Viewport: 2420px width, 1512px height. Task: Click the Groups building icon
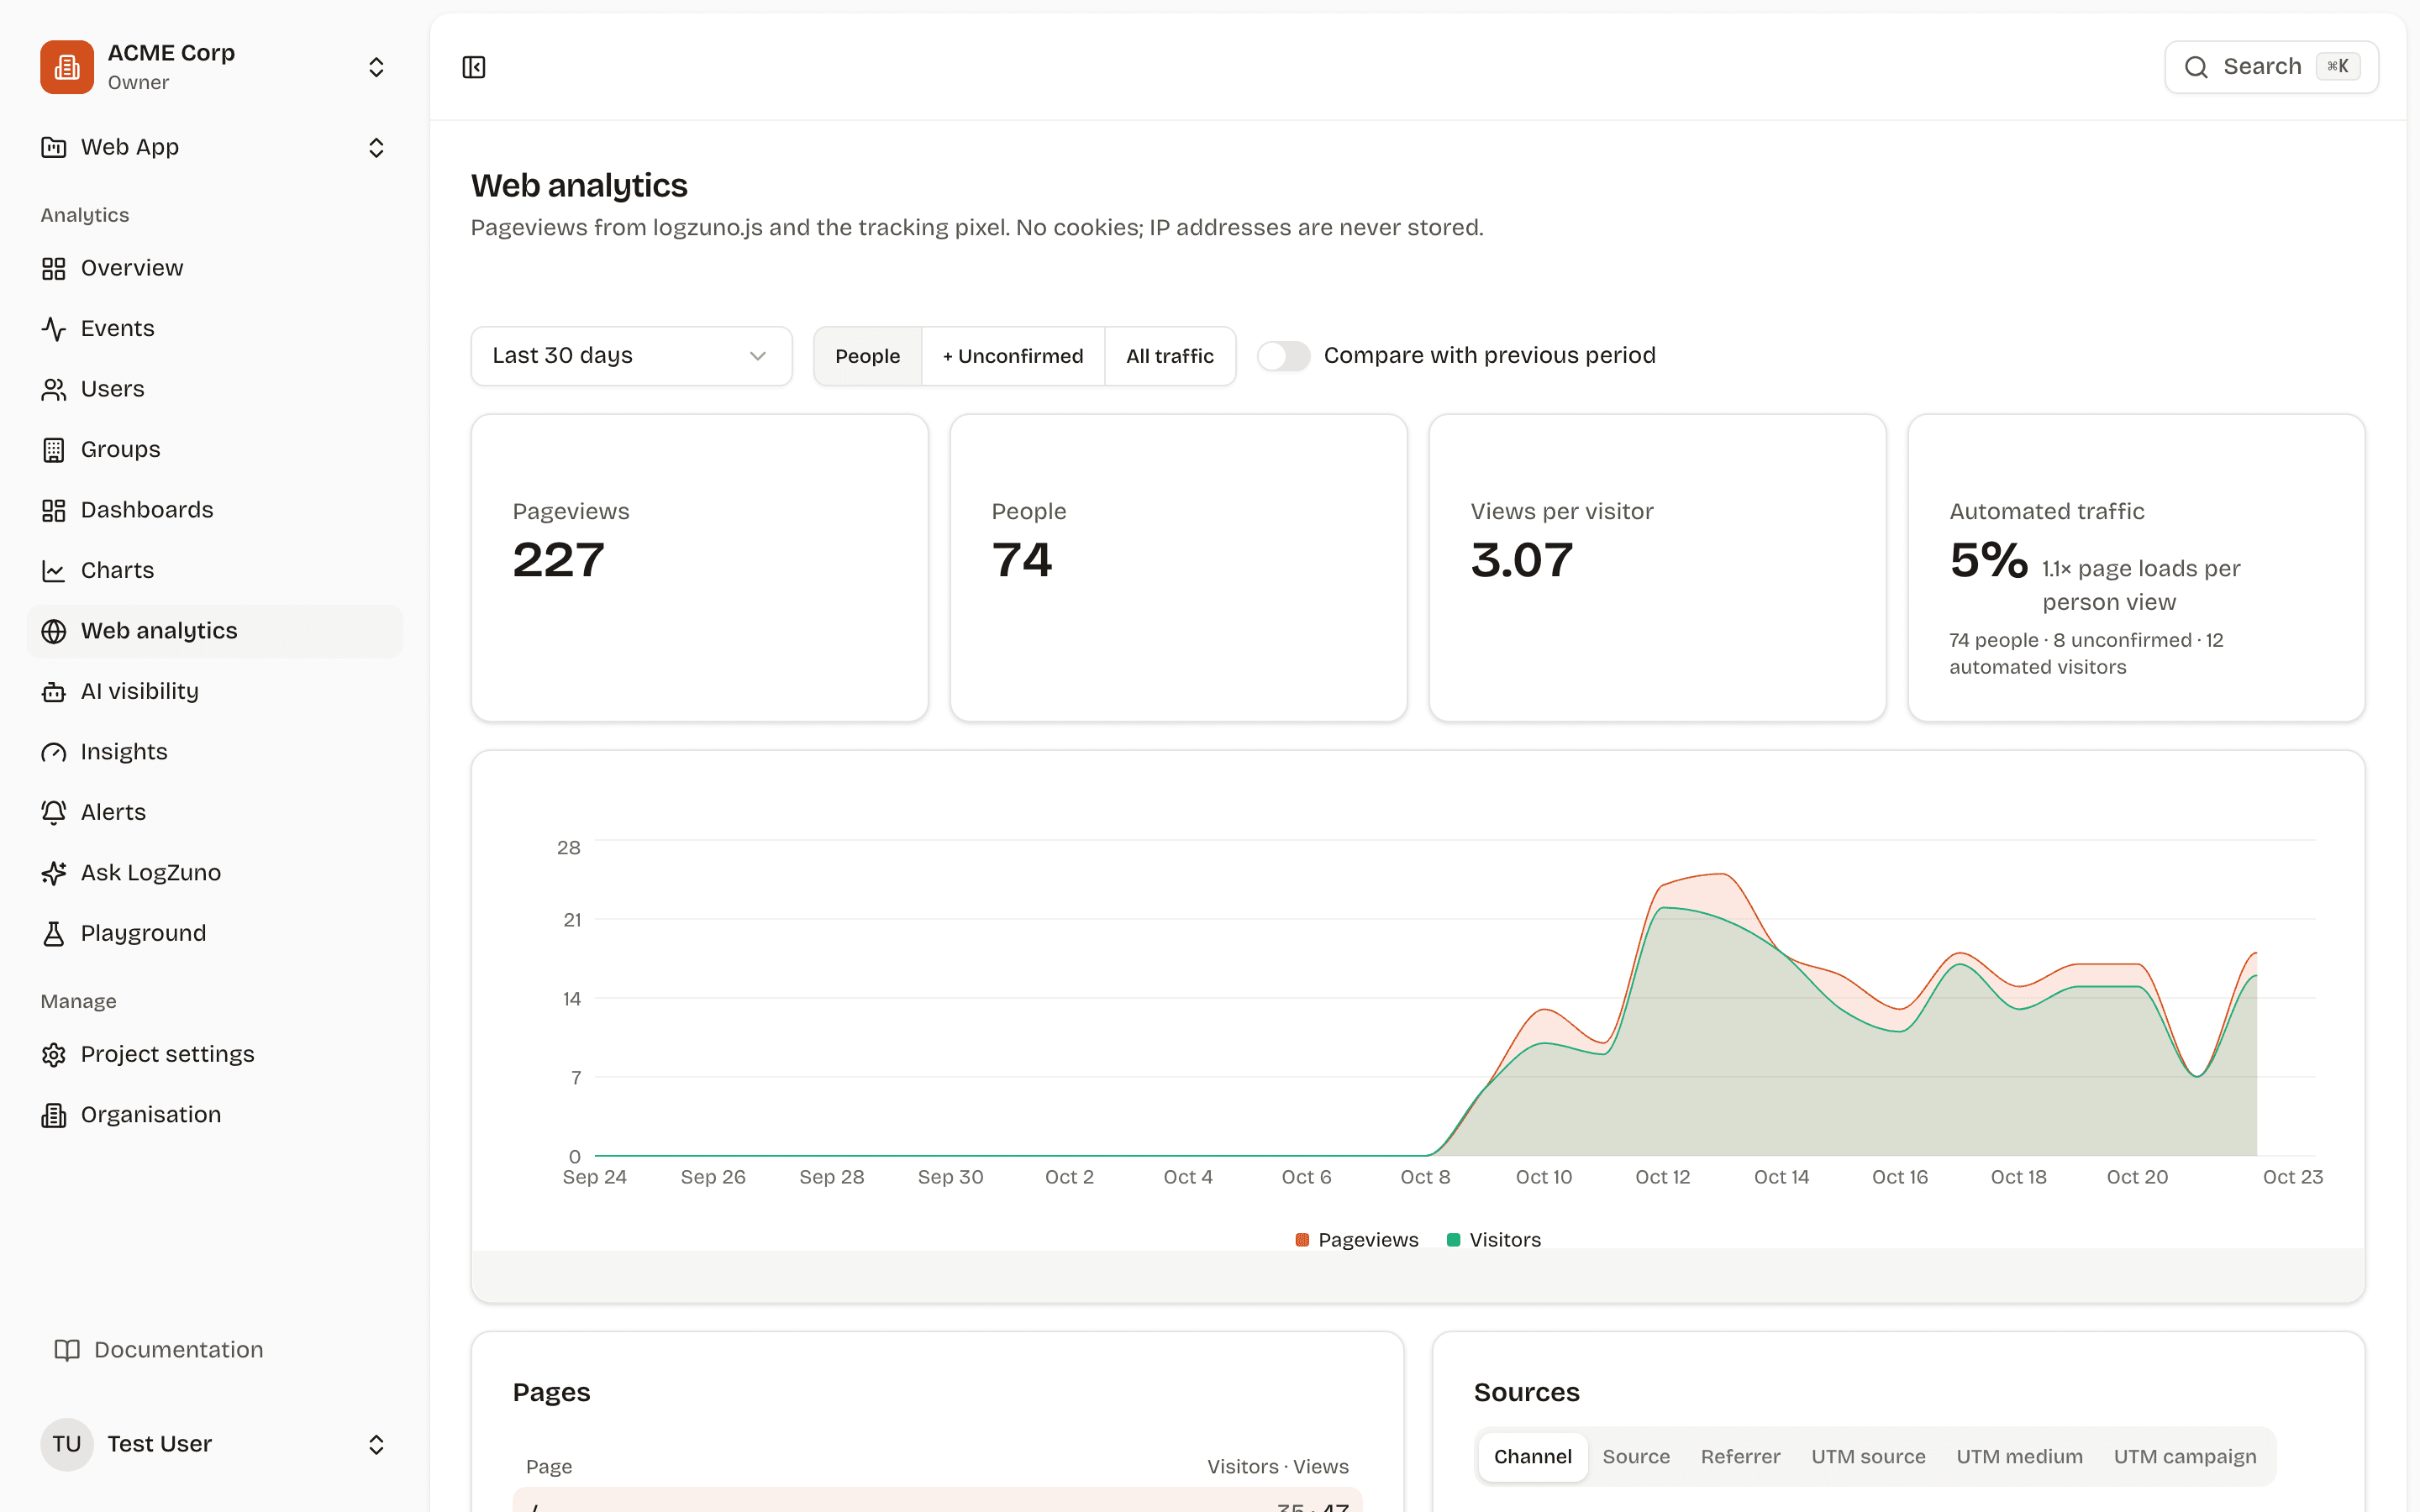coord(54,450)
